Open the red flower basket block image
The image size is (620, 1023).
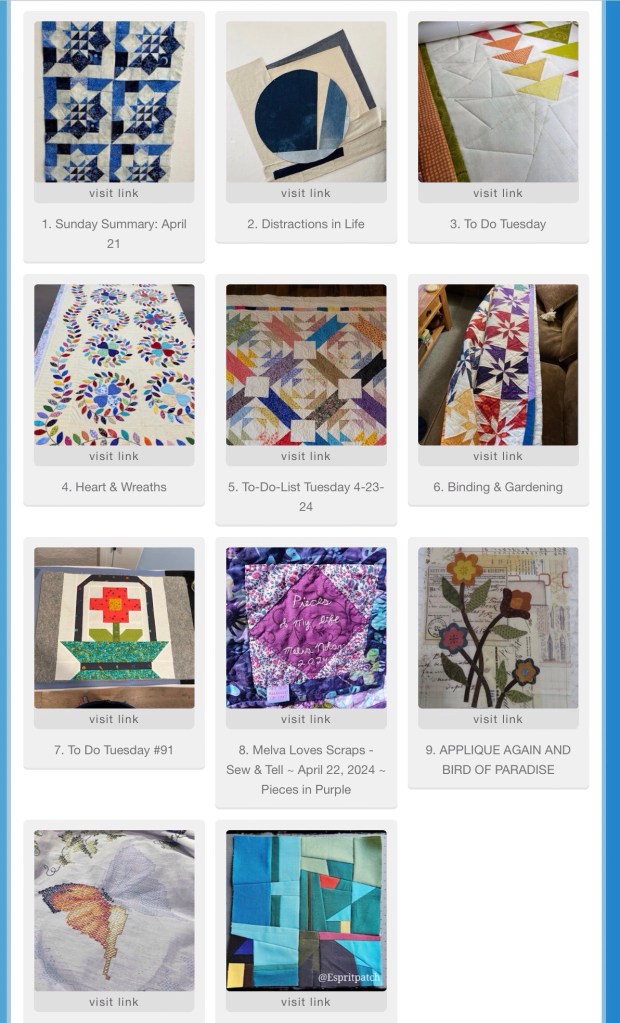114,628
